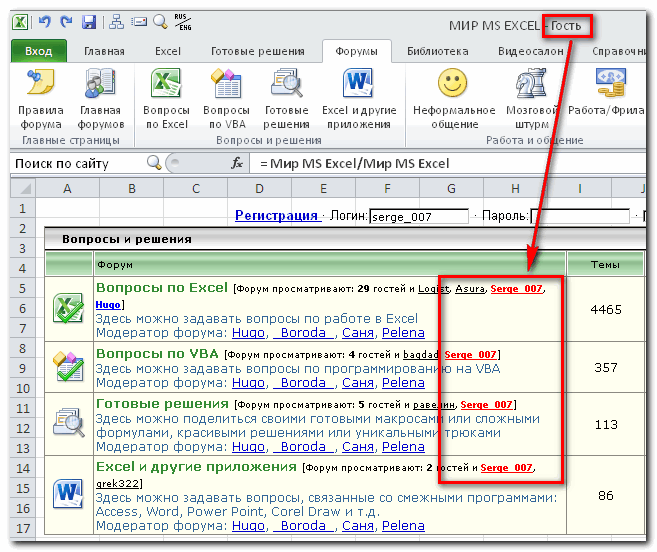Image resolution: width=657 pixels, height=552 pixels.
Task: Click the fx function icon in formula bar
Action: pos(237,163)
